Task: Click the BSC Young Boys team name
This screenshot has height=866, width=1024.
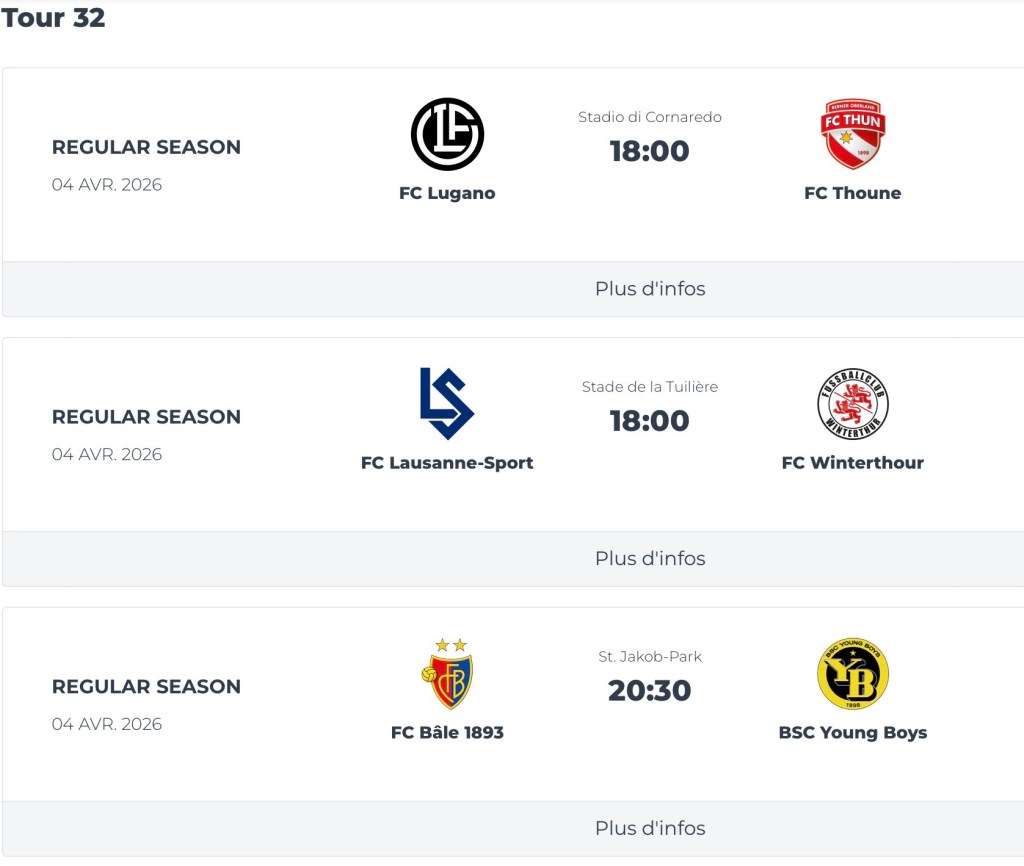Action: 852,733
